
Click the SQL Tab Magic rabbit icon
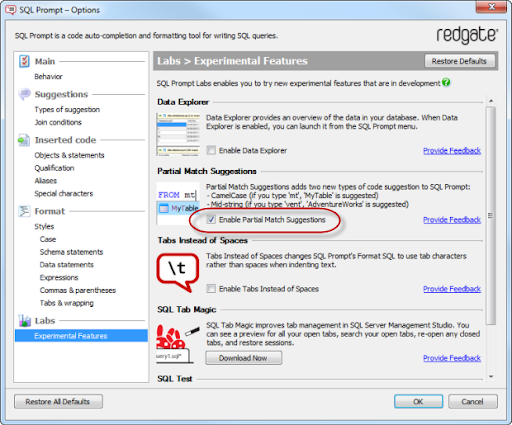pos(178,344)
